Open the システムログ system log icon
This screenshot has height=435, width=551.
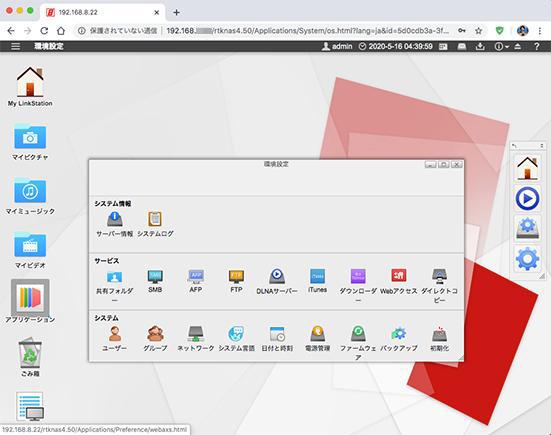(155, 224)
